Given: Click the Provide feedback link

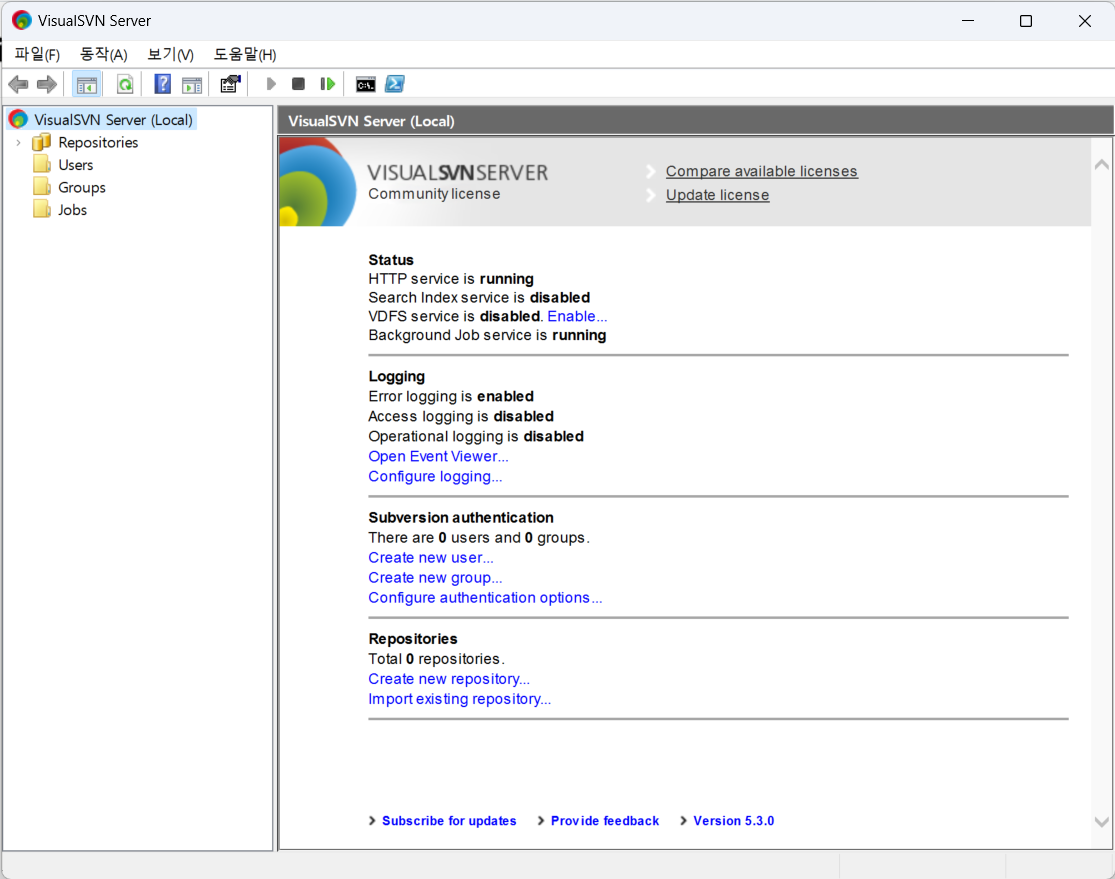Looking at the screenshot, I should click(605, 821).
